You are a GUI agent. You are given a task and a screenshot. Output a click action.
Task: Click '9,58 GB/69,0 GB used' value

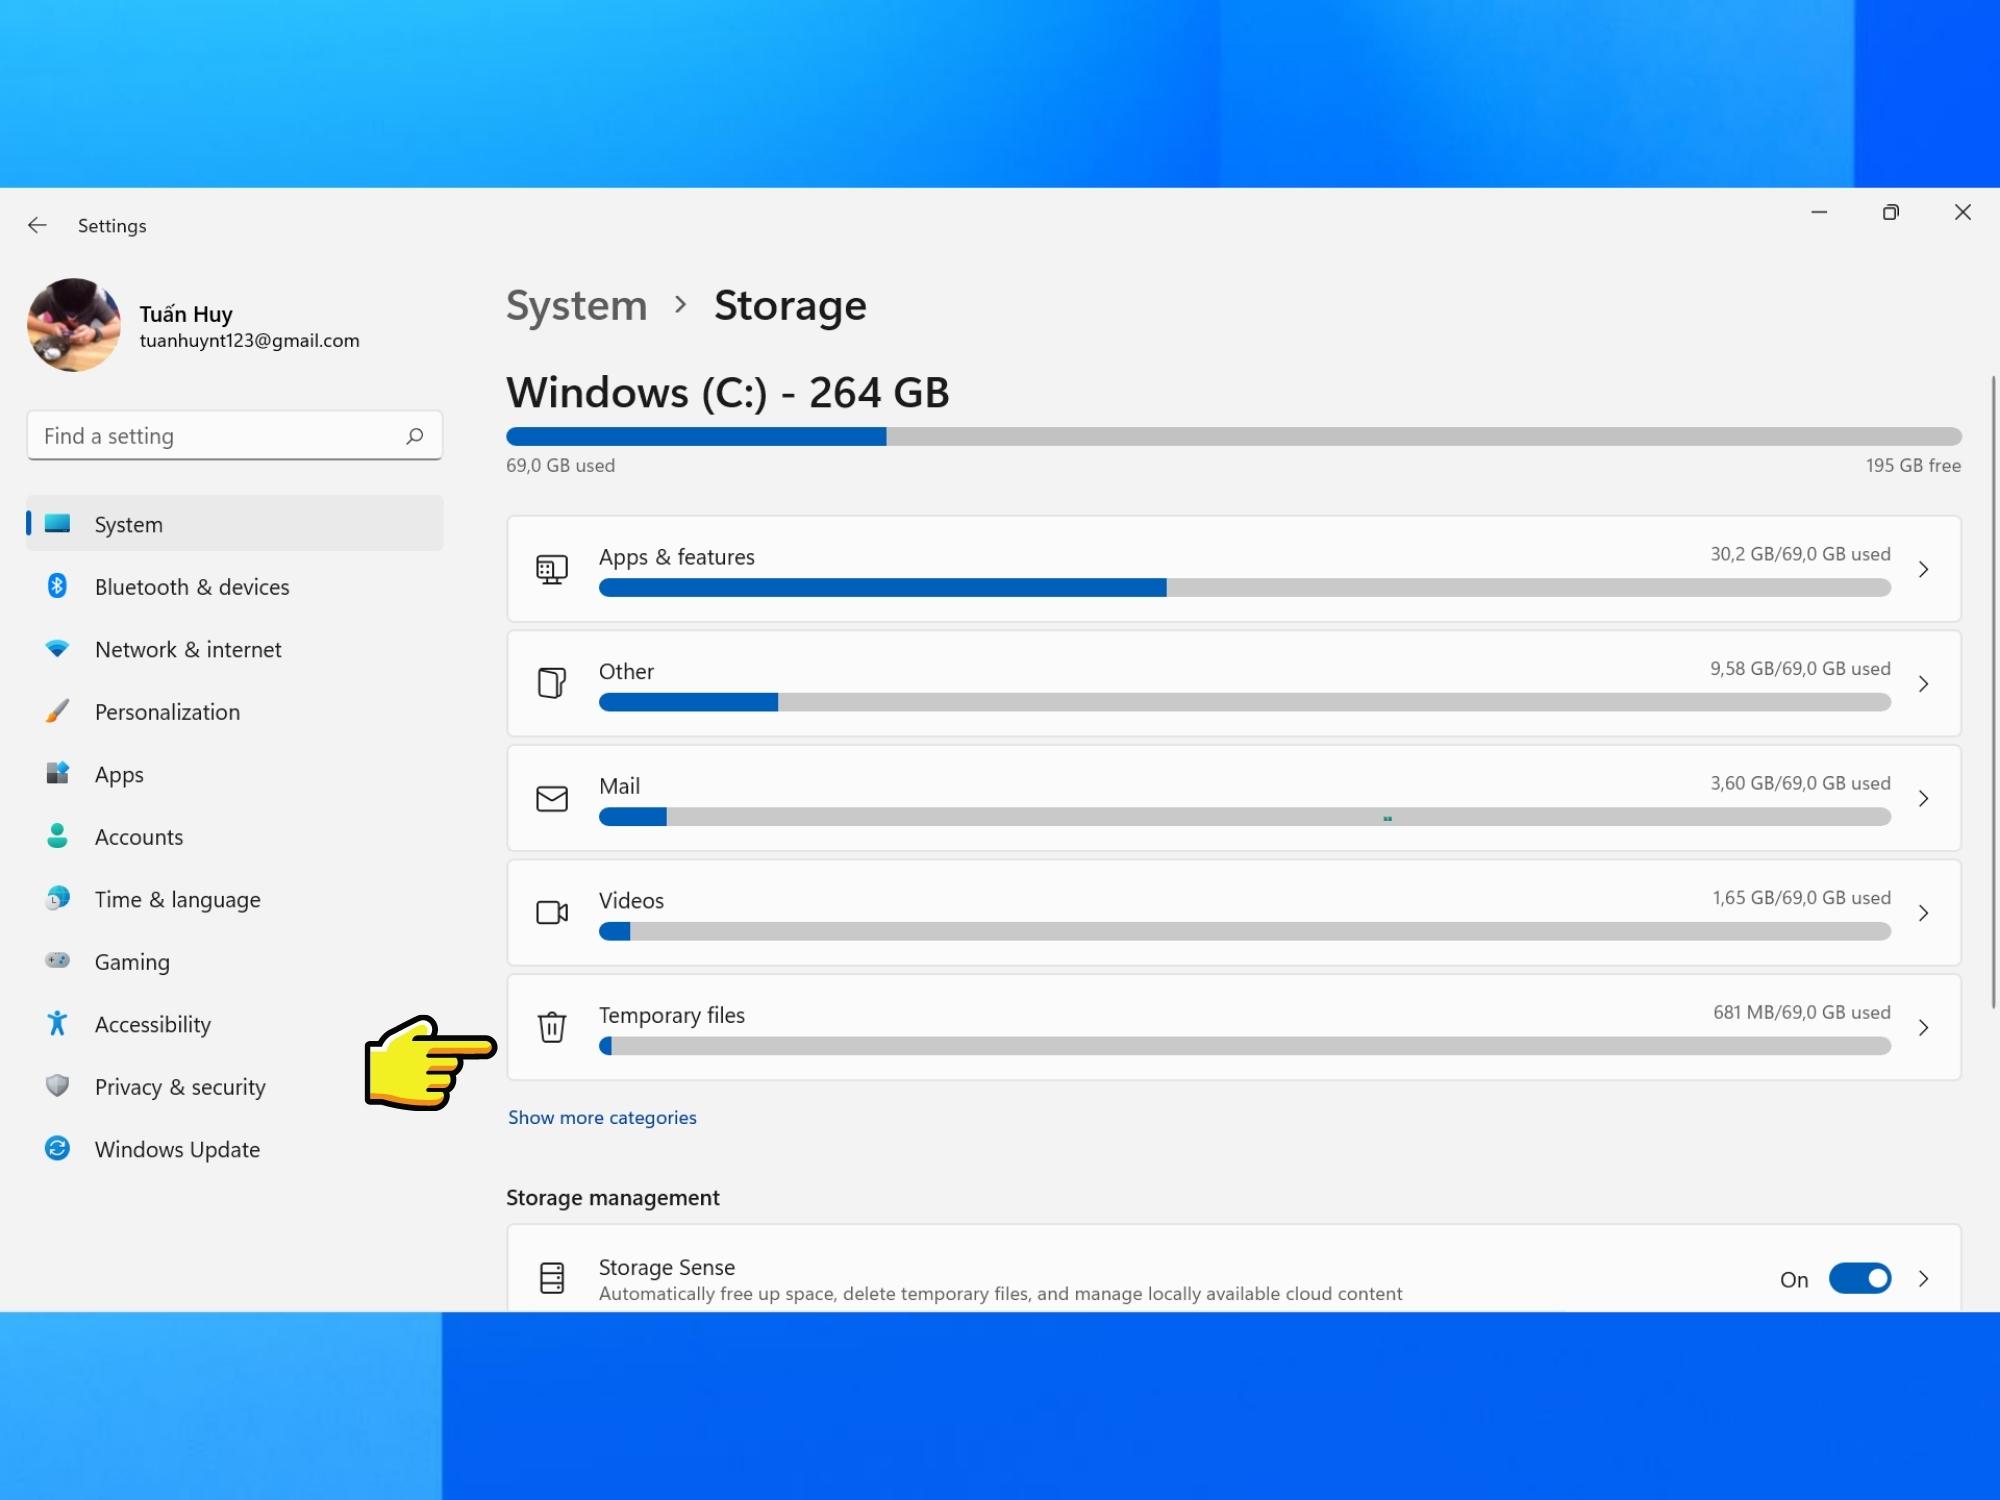[1800, 668]
